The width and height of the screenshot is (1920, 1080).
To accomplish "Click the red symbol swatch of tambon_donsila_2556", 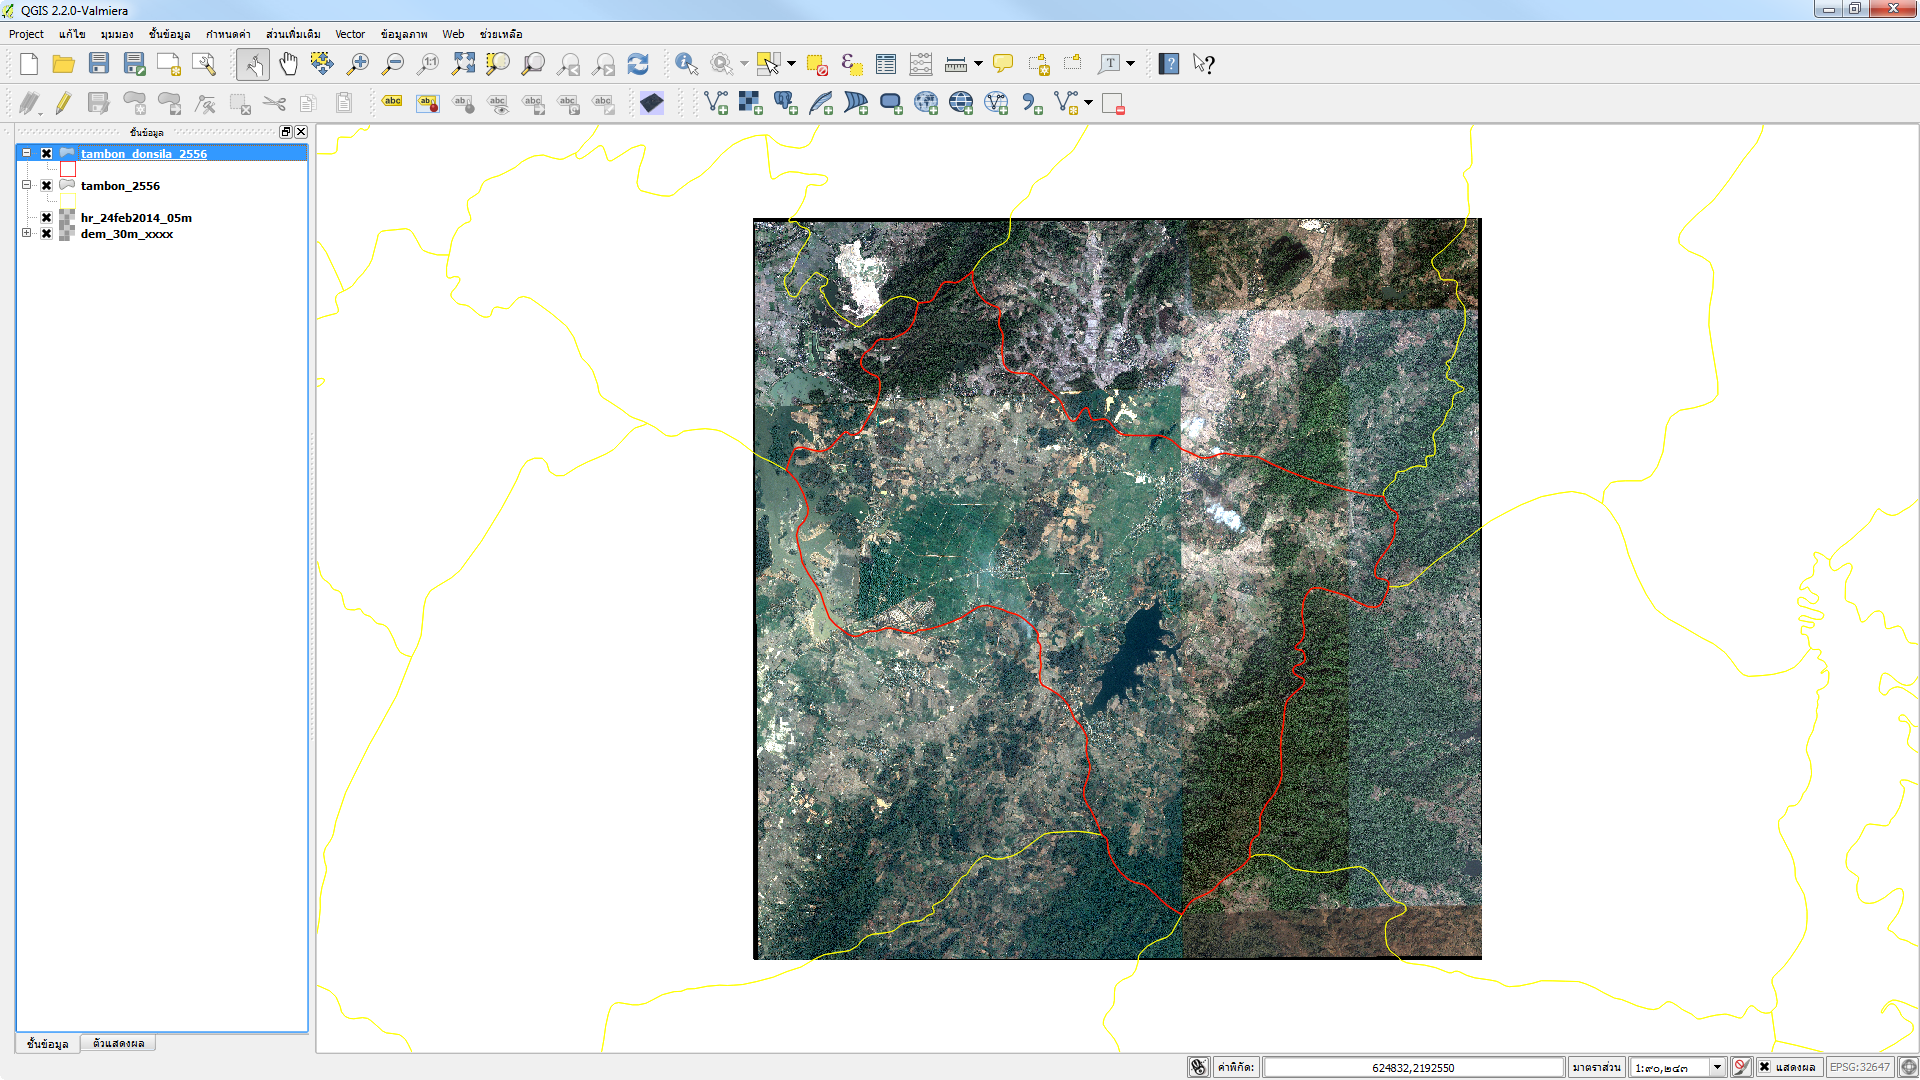I will [x=68, y=169].
